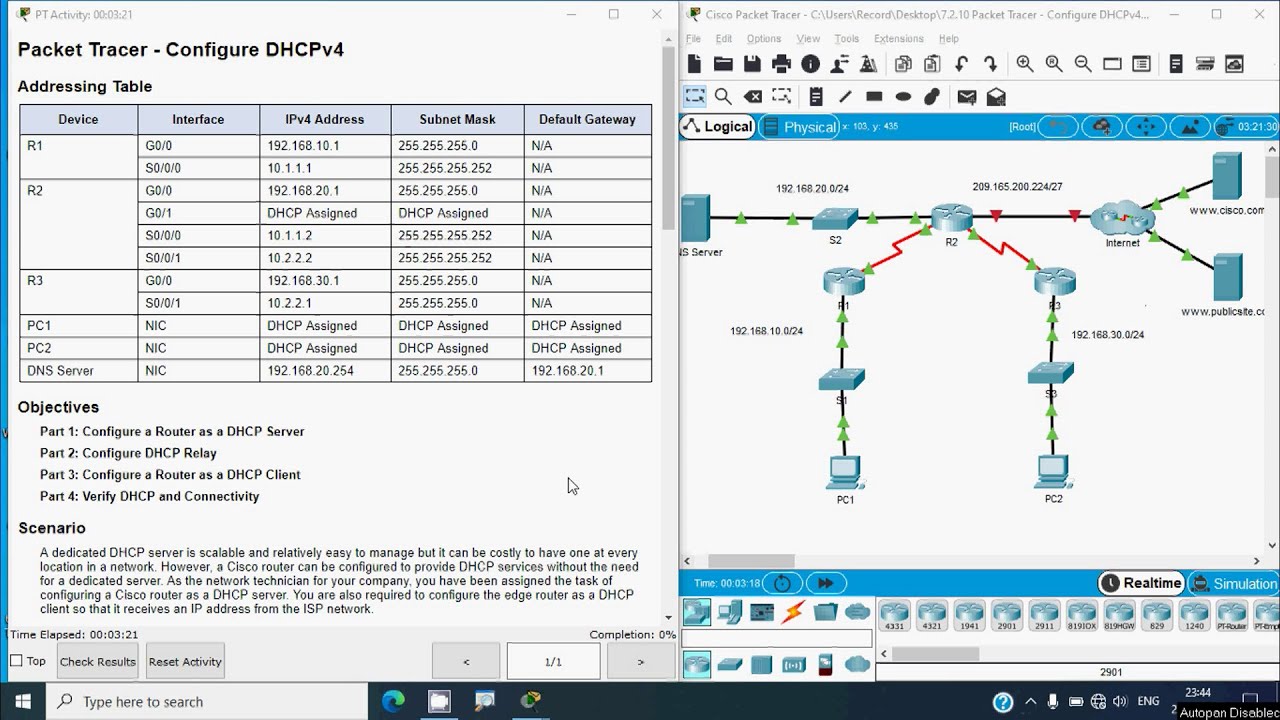
Task: Click the Redo arrow icon
Action: click(990, 64)
